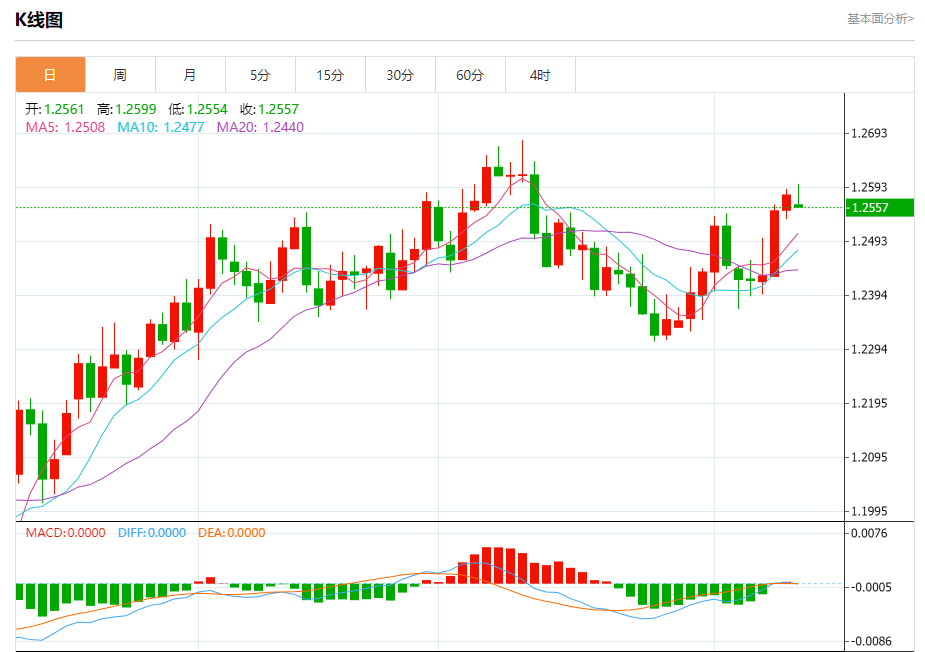Select the 日 daily chart tab
The width and height of the screenshot is (925, 652).
pos(50,75)
